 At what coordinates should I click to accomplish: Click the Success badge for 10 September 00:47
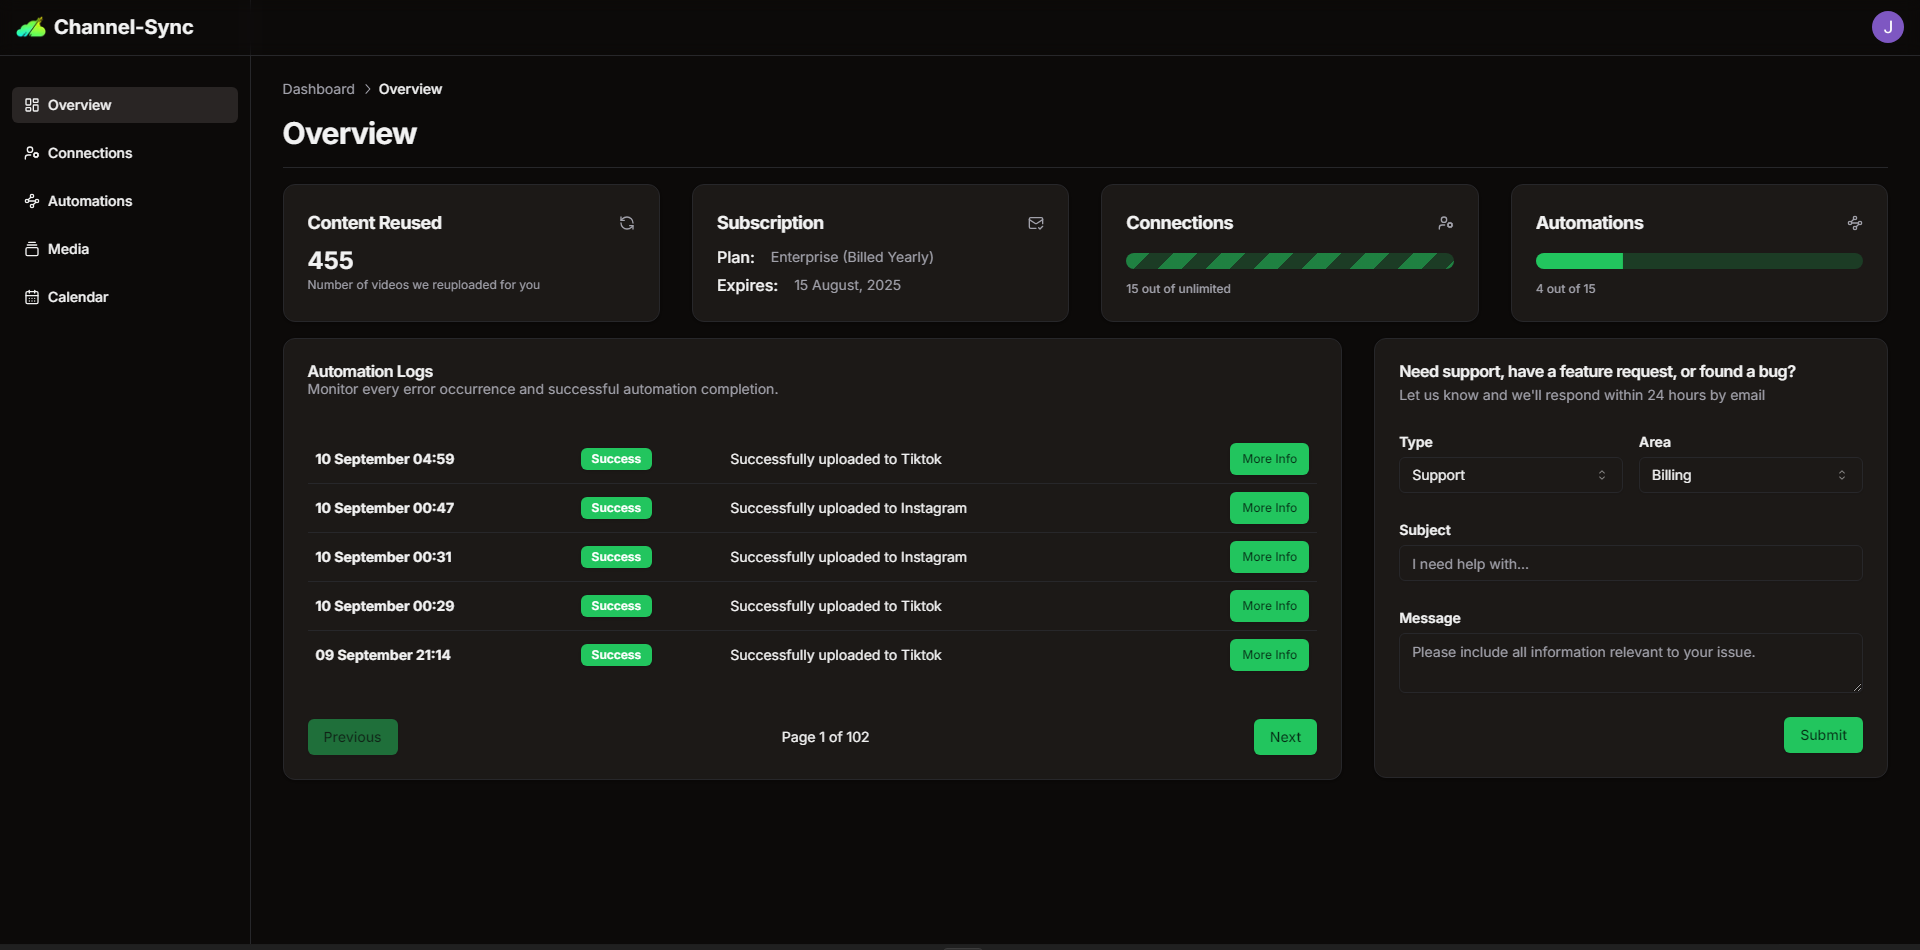tap(616, 508)
